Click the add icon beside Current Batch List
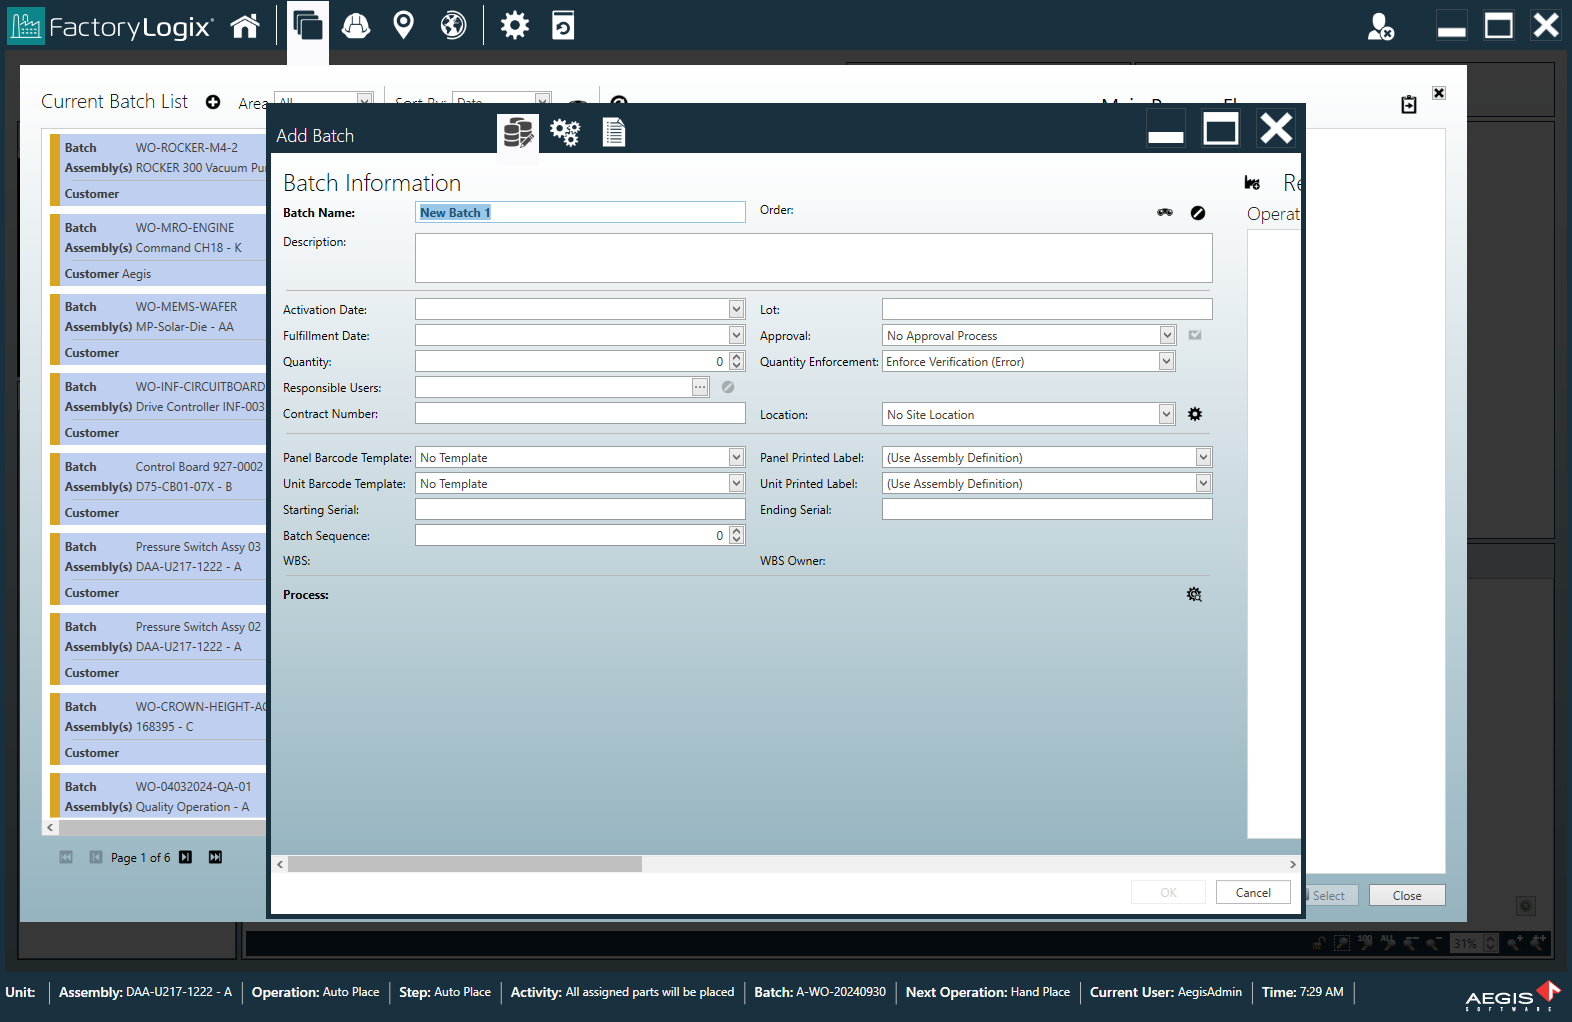Screen dimensions: 1572x1022 click(x=213, y=102)
